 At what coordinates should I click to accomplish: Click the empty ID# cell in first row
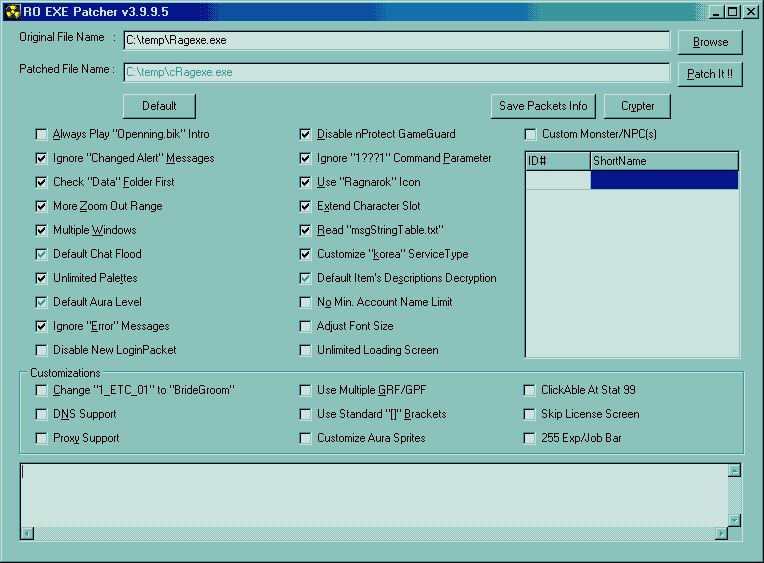558,180
